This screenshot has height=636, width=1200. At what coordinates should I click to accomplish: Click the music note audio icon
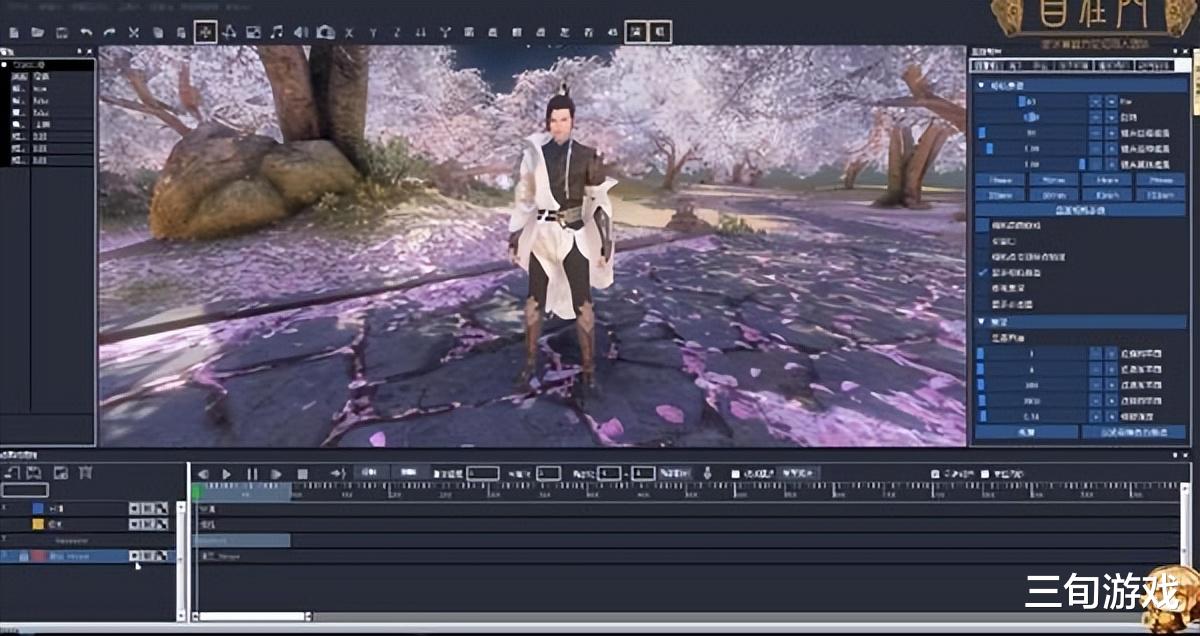(277, 33)
